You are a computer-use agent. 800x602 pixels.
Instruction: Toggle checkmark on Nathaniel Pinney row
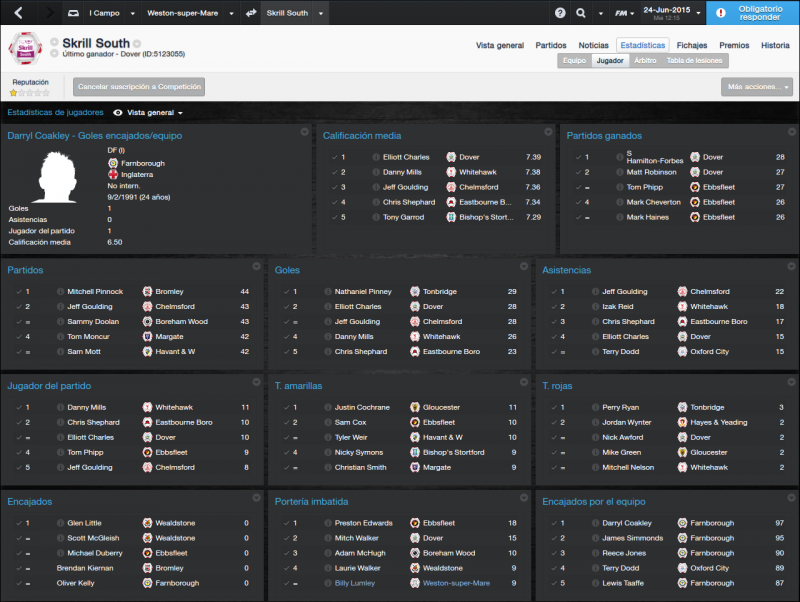[x=287, y=292]
